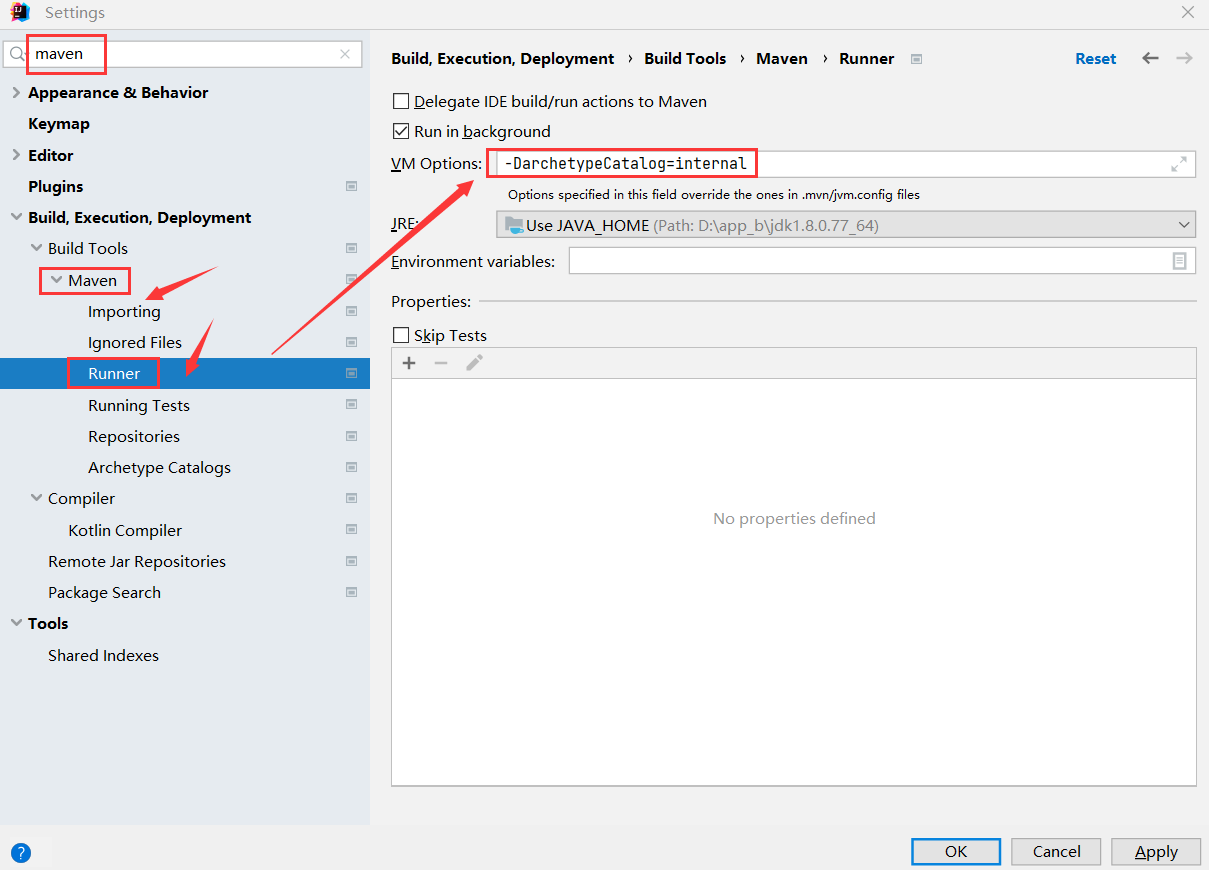Click project icon beside Ignored Files
Viewport: 1209px width, 870px height.
351,342
